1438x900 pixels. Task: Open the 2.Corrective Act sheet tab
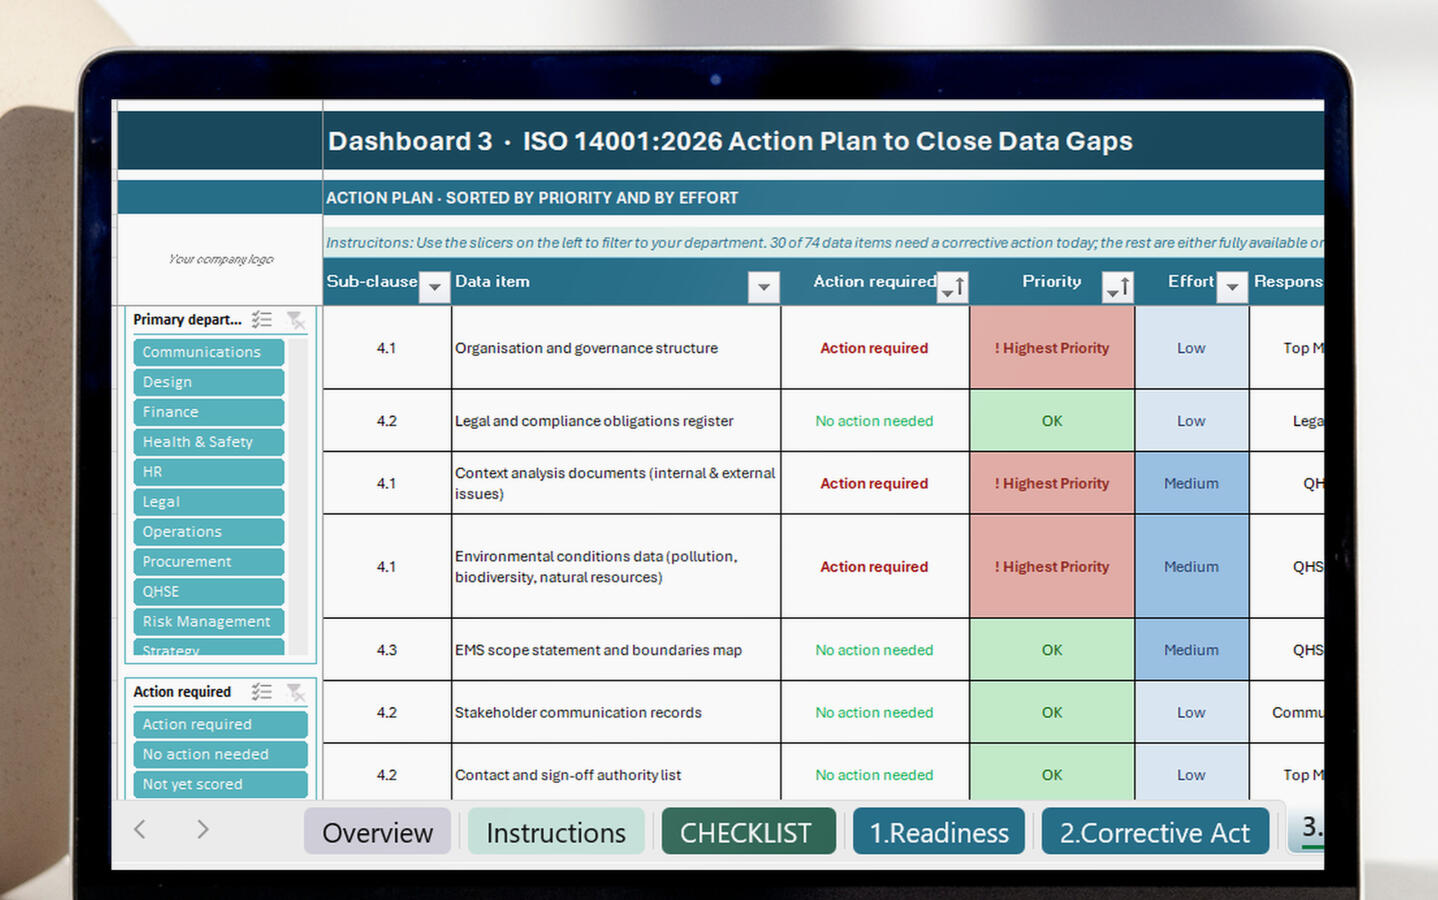[1155, 832]
